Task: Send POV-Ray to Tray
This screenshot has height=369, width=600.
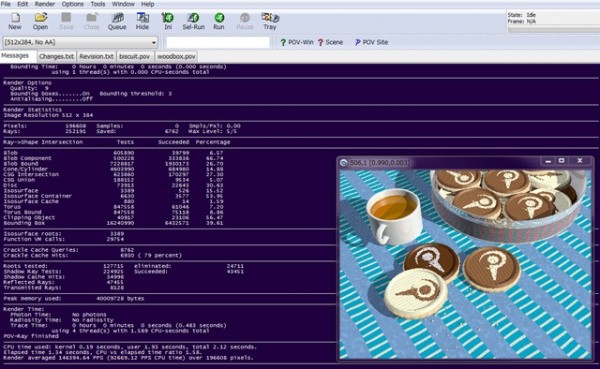Action: click(270, 21)
